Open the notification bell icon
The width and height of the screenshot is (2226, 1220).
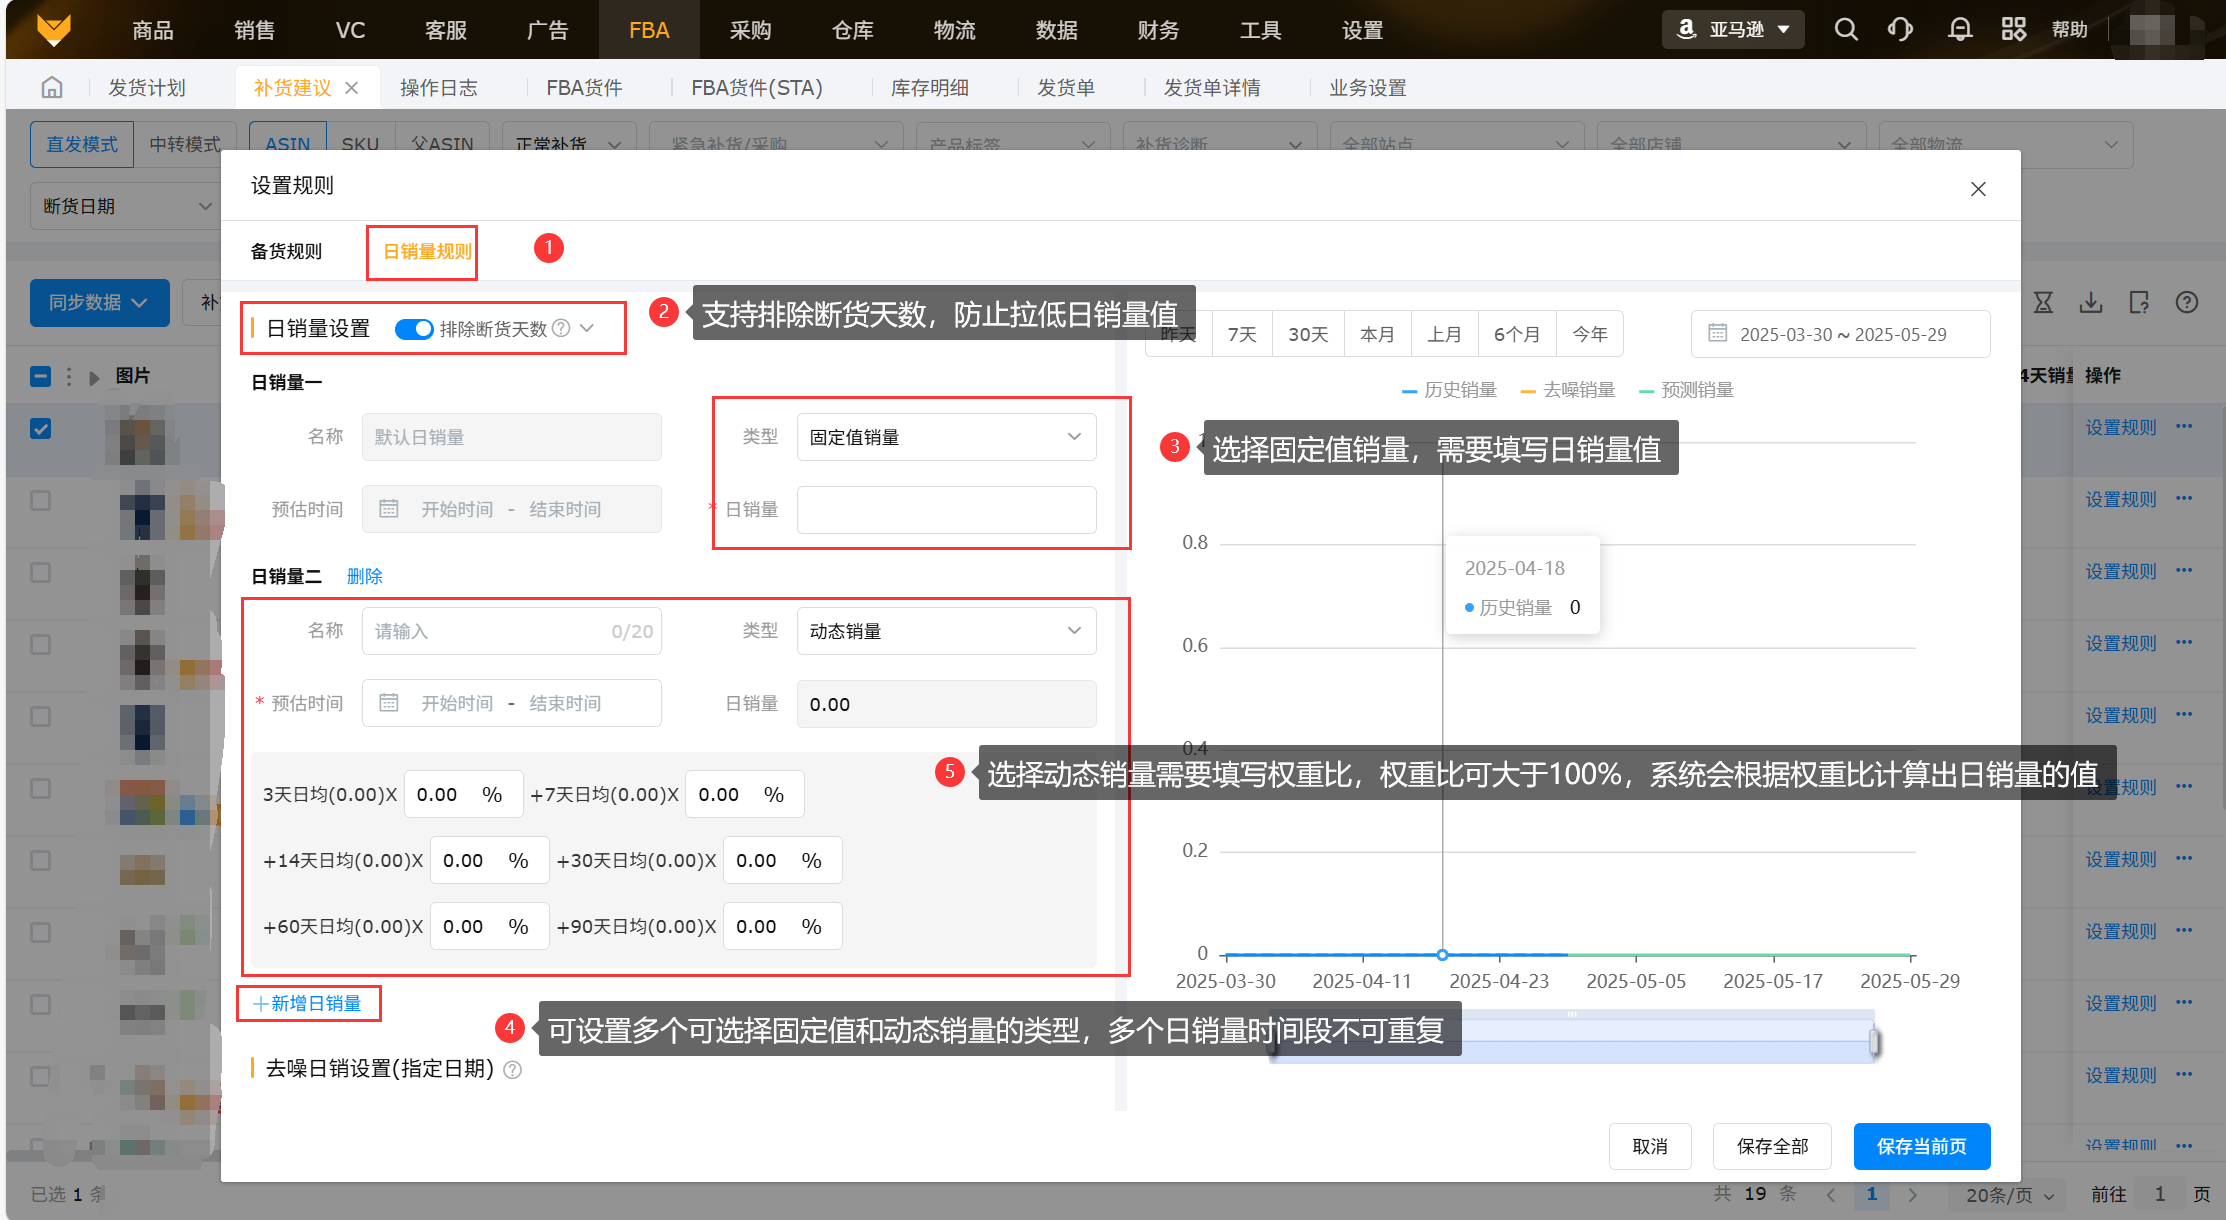click(x=1960, y=30)
